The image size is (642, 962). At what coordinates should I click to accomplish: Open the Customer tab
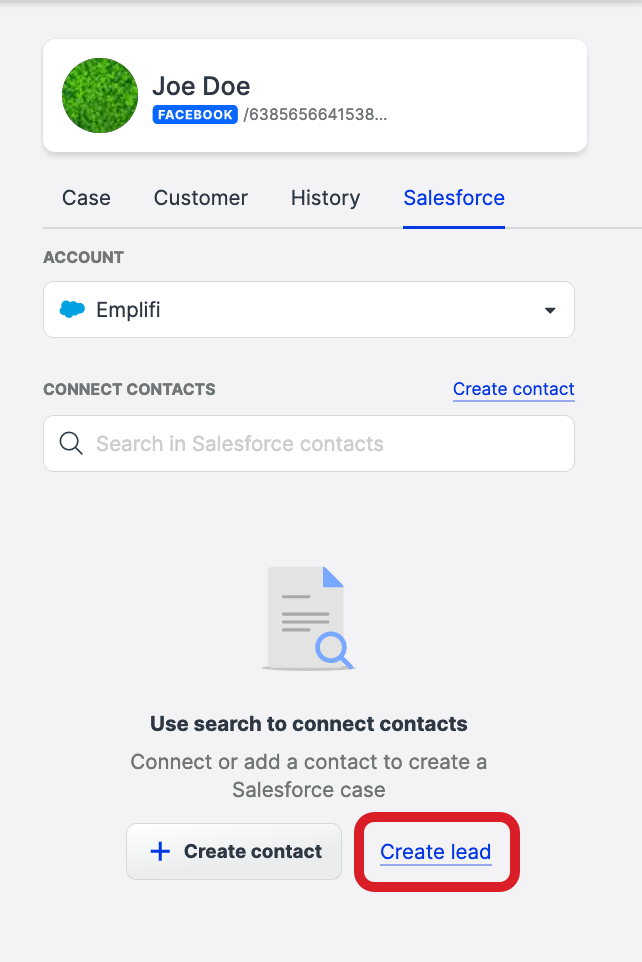[x=200, y=198]
